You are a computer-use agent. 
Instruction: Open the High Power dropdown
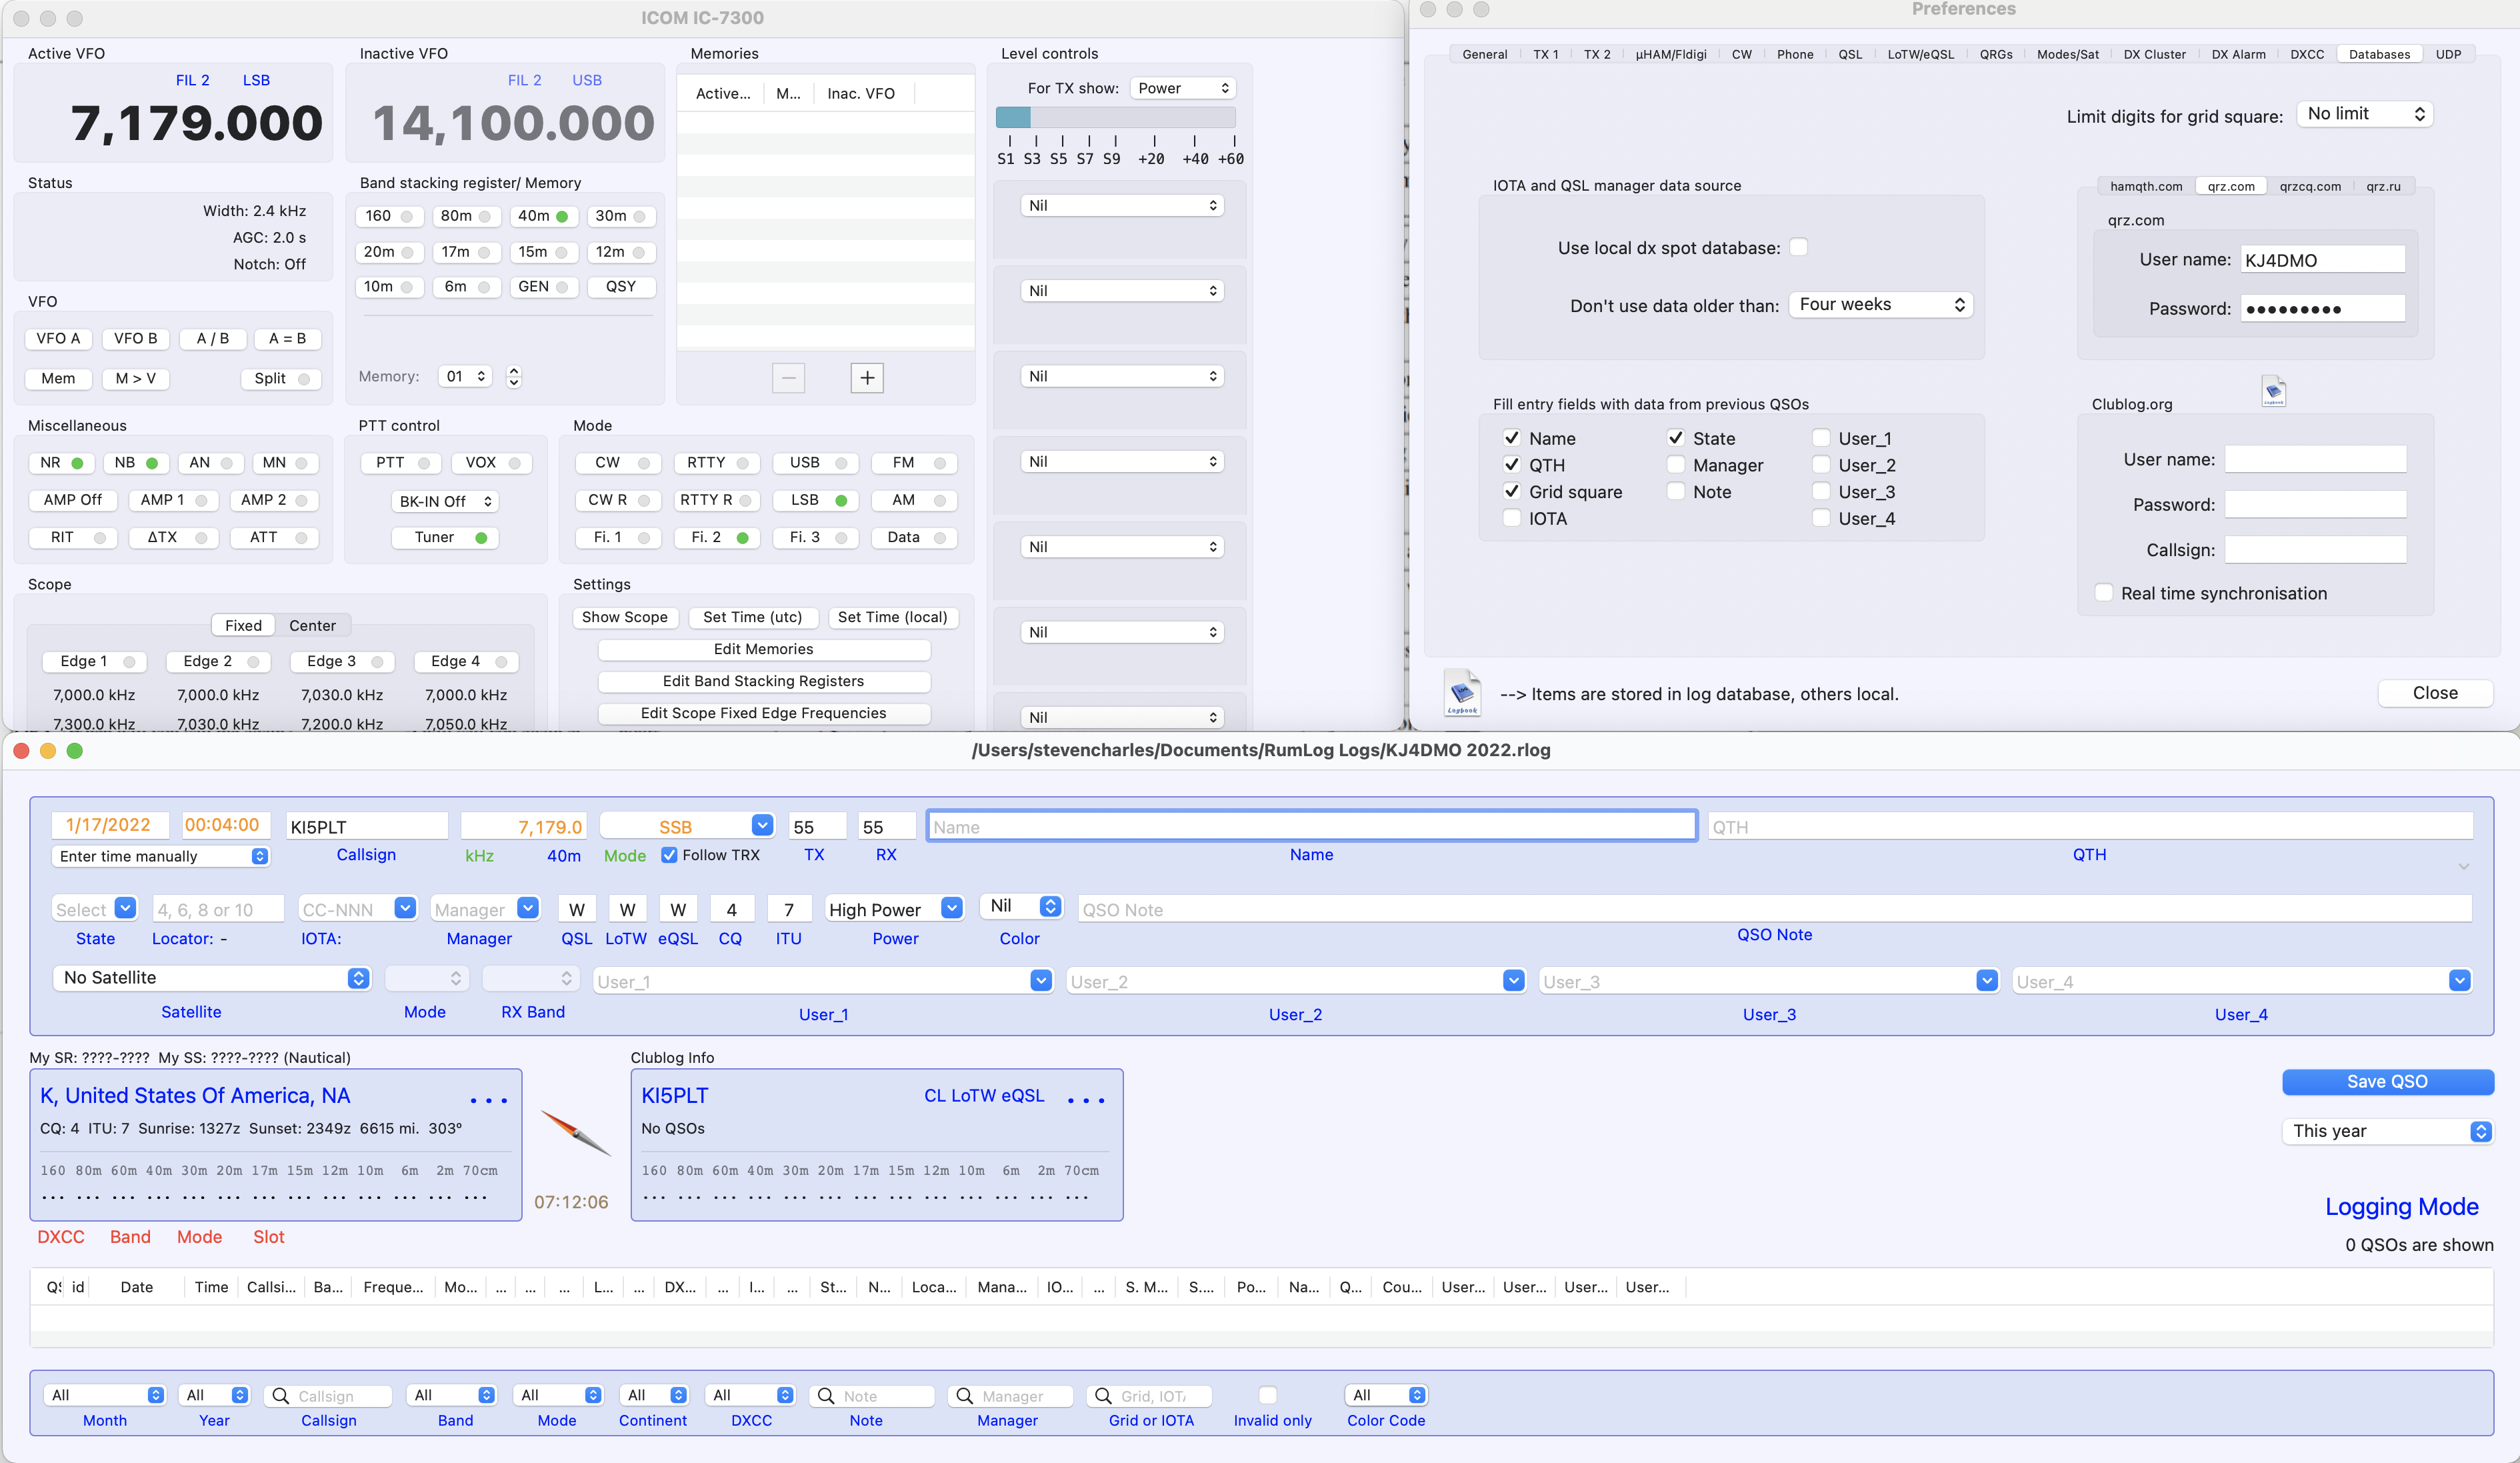pos(895,909)
